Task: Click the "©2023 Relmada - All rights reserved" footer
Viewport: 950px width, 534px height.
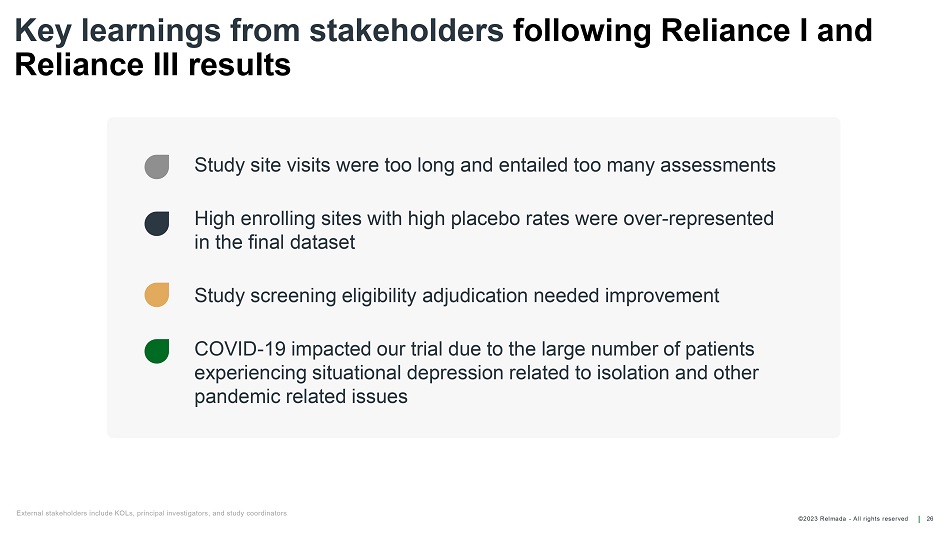Action: [852, 518]
